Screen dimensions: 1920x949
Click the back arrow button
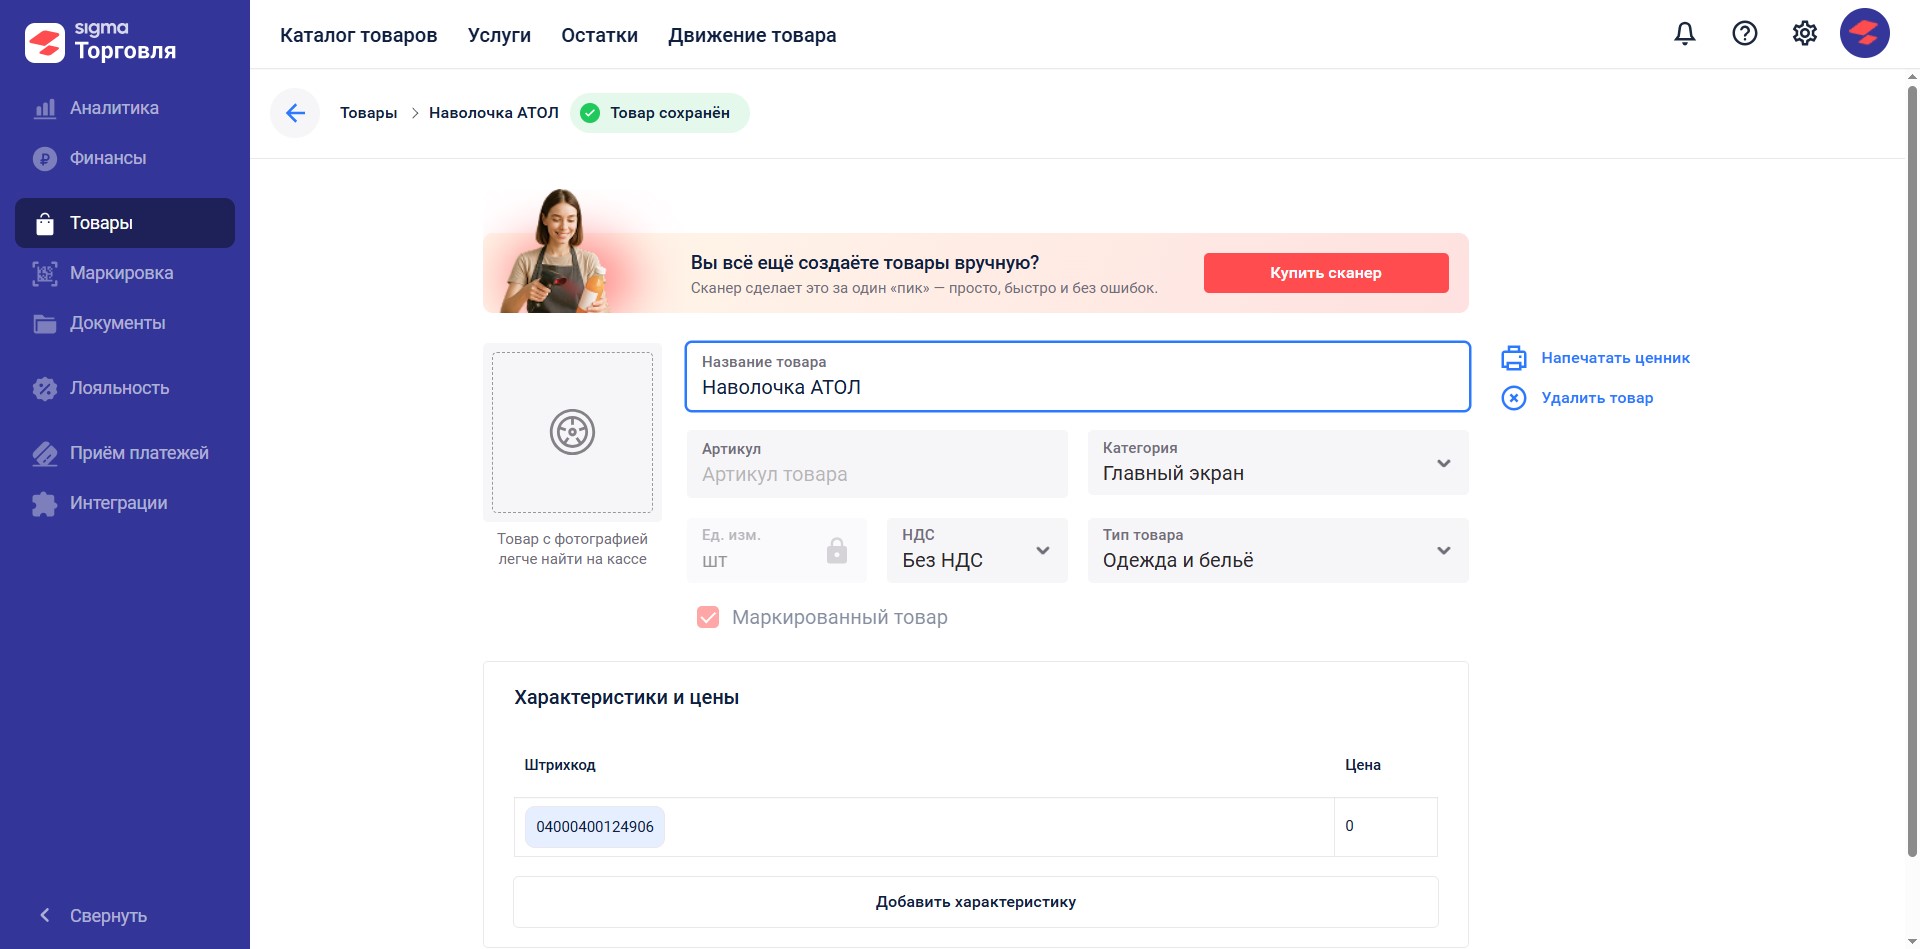tap(295, 113)
